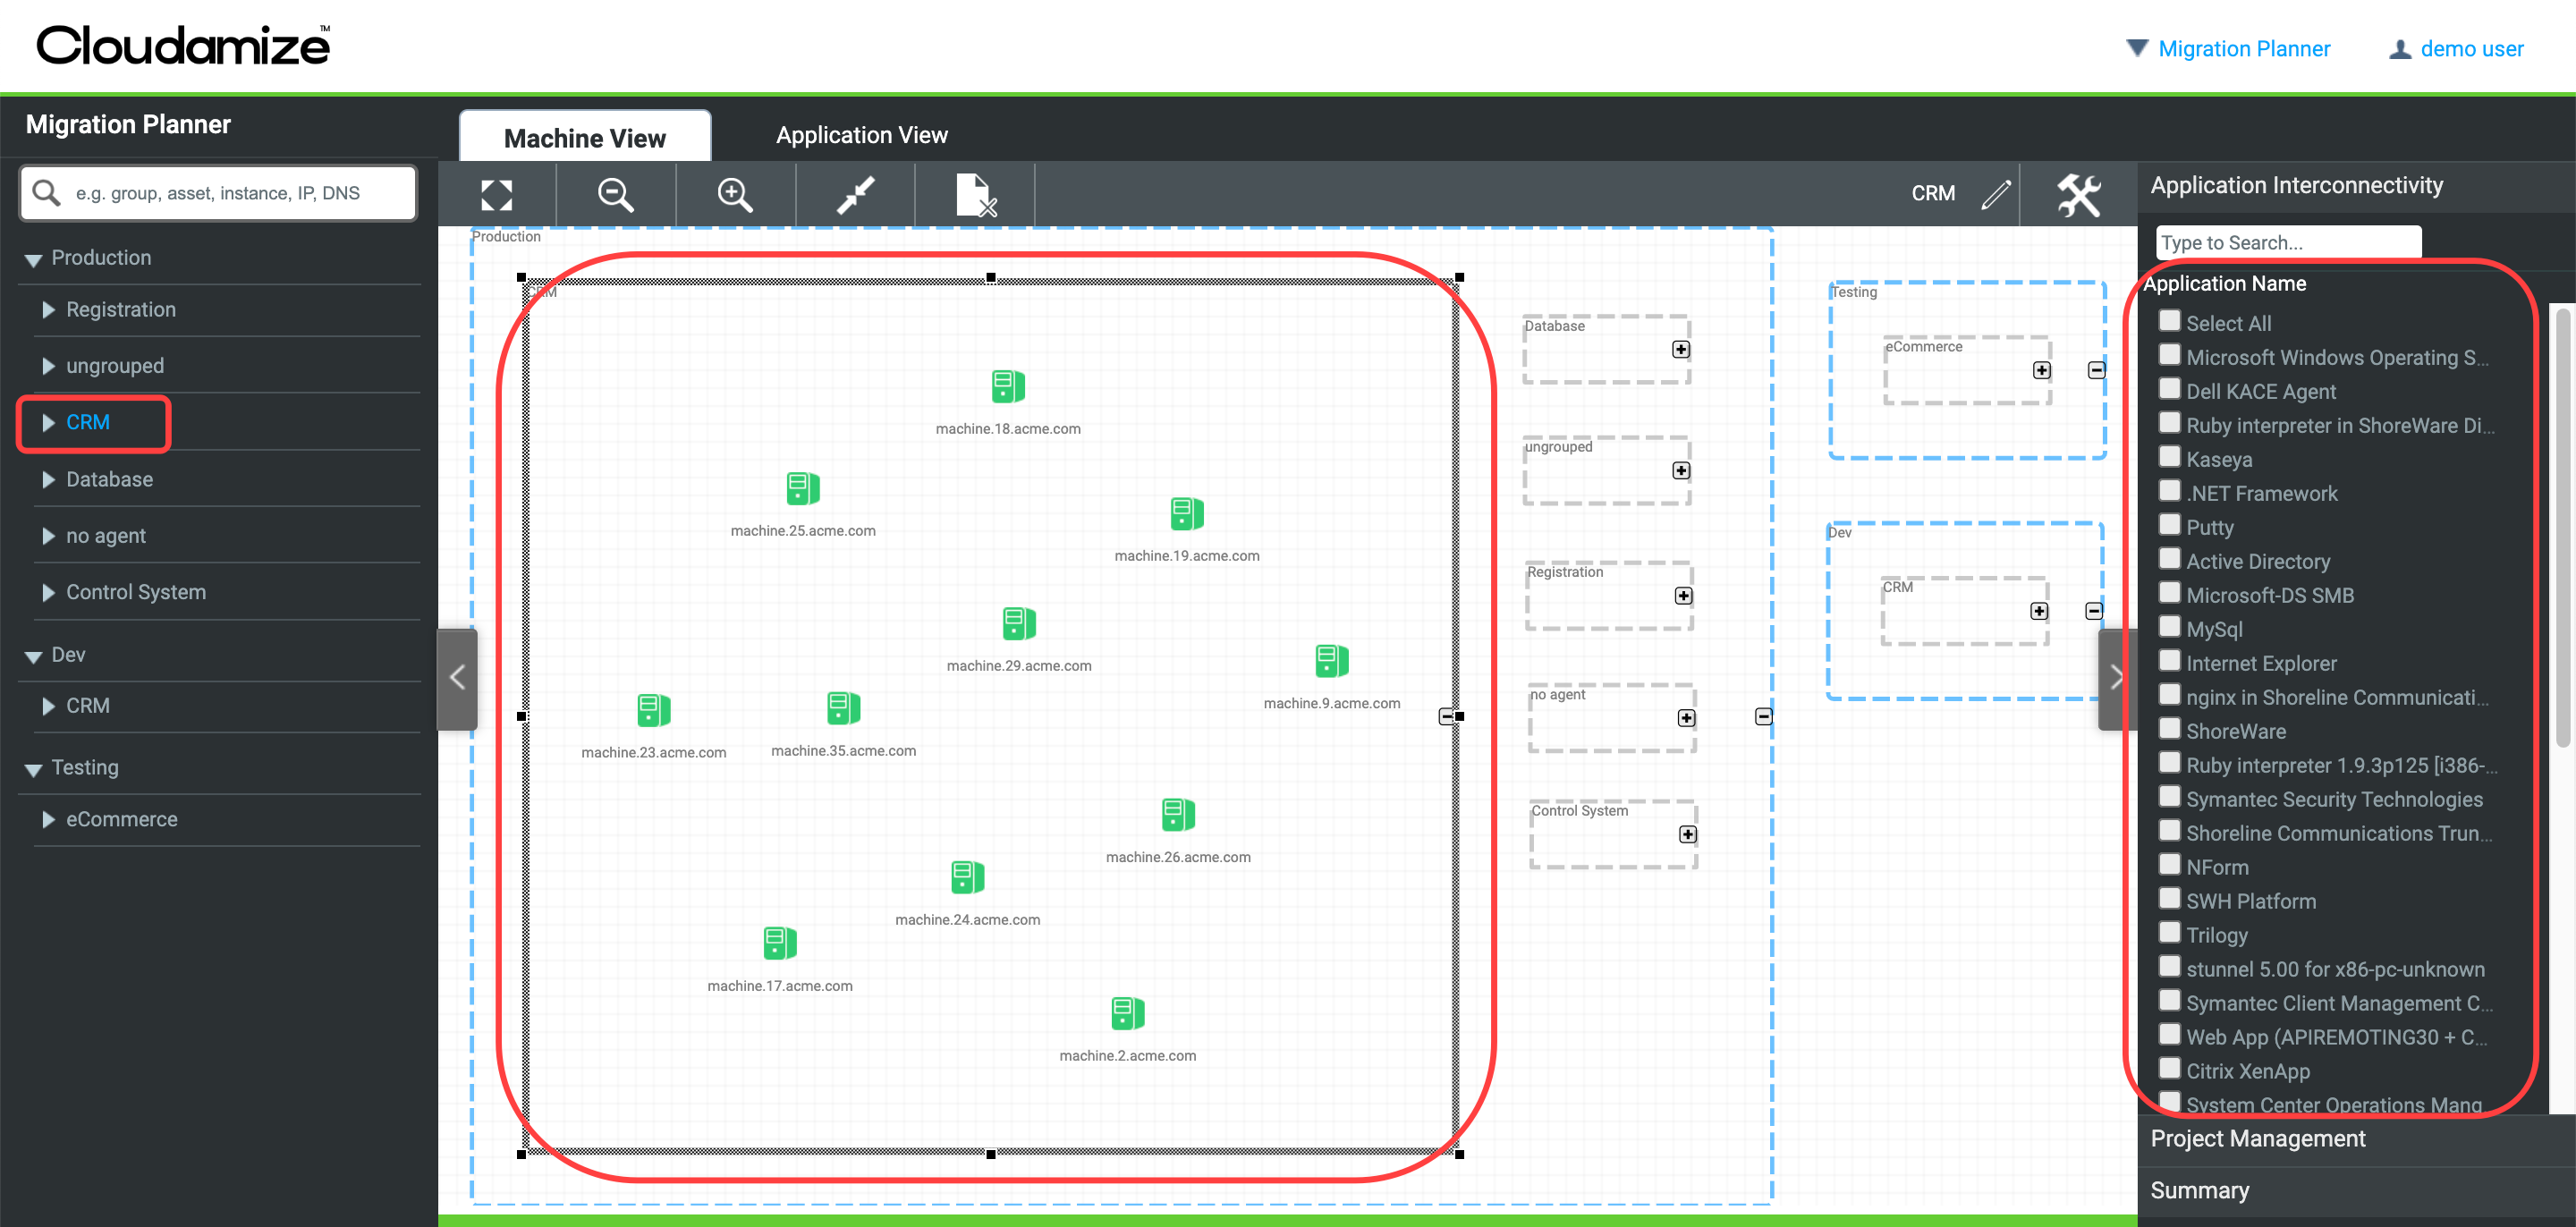
Task: Select the zoom in magnifier icon
Action: tap(735, 194)
